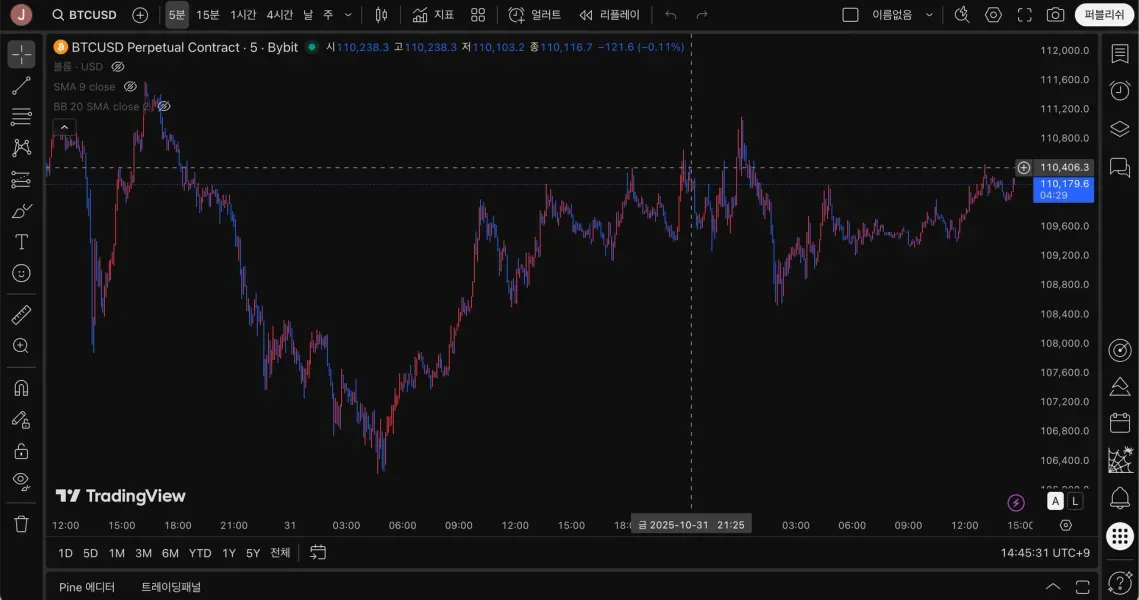The image size is (1139, 600).
Task: Select the Fibonacci retracement tool
Action: tap(21, 117)
